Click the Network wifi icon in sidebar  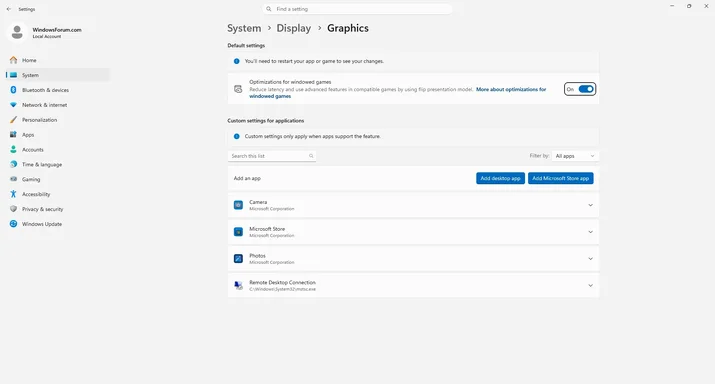[14, 105]
